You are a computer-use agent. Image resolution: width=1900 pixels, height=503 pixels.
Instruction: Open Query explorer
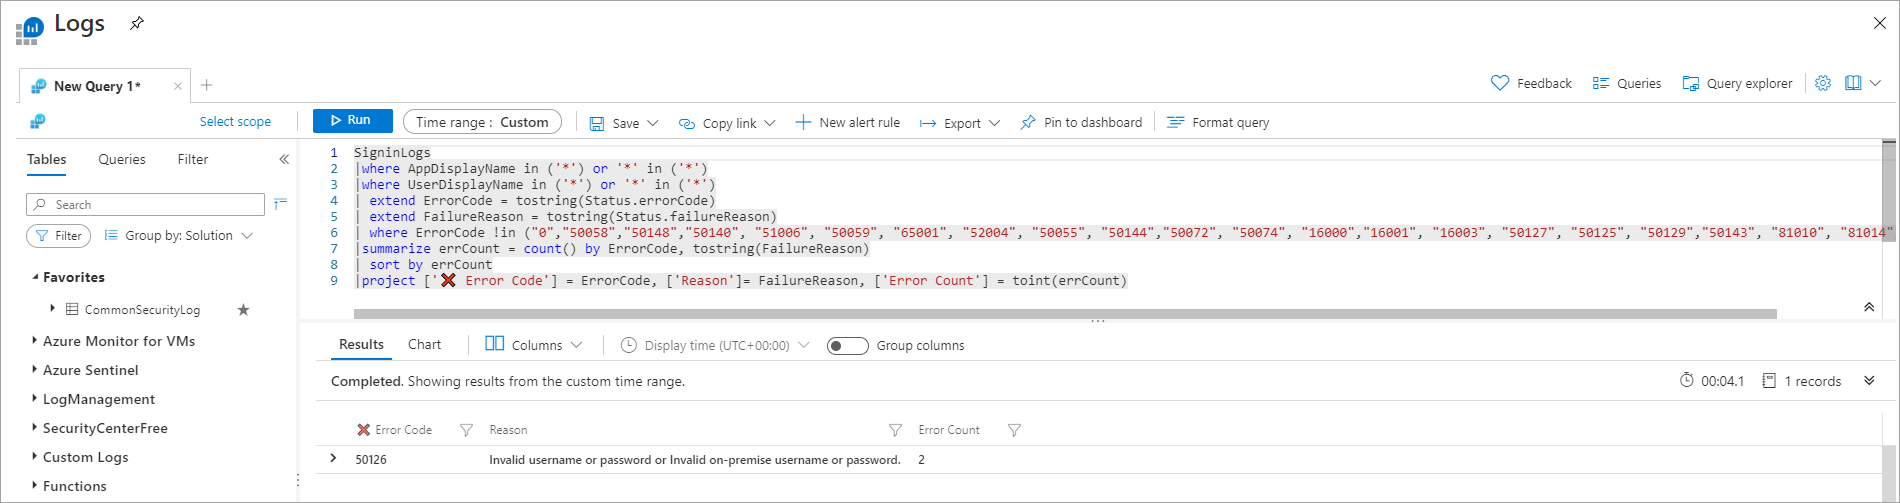click(1737, 83)
